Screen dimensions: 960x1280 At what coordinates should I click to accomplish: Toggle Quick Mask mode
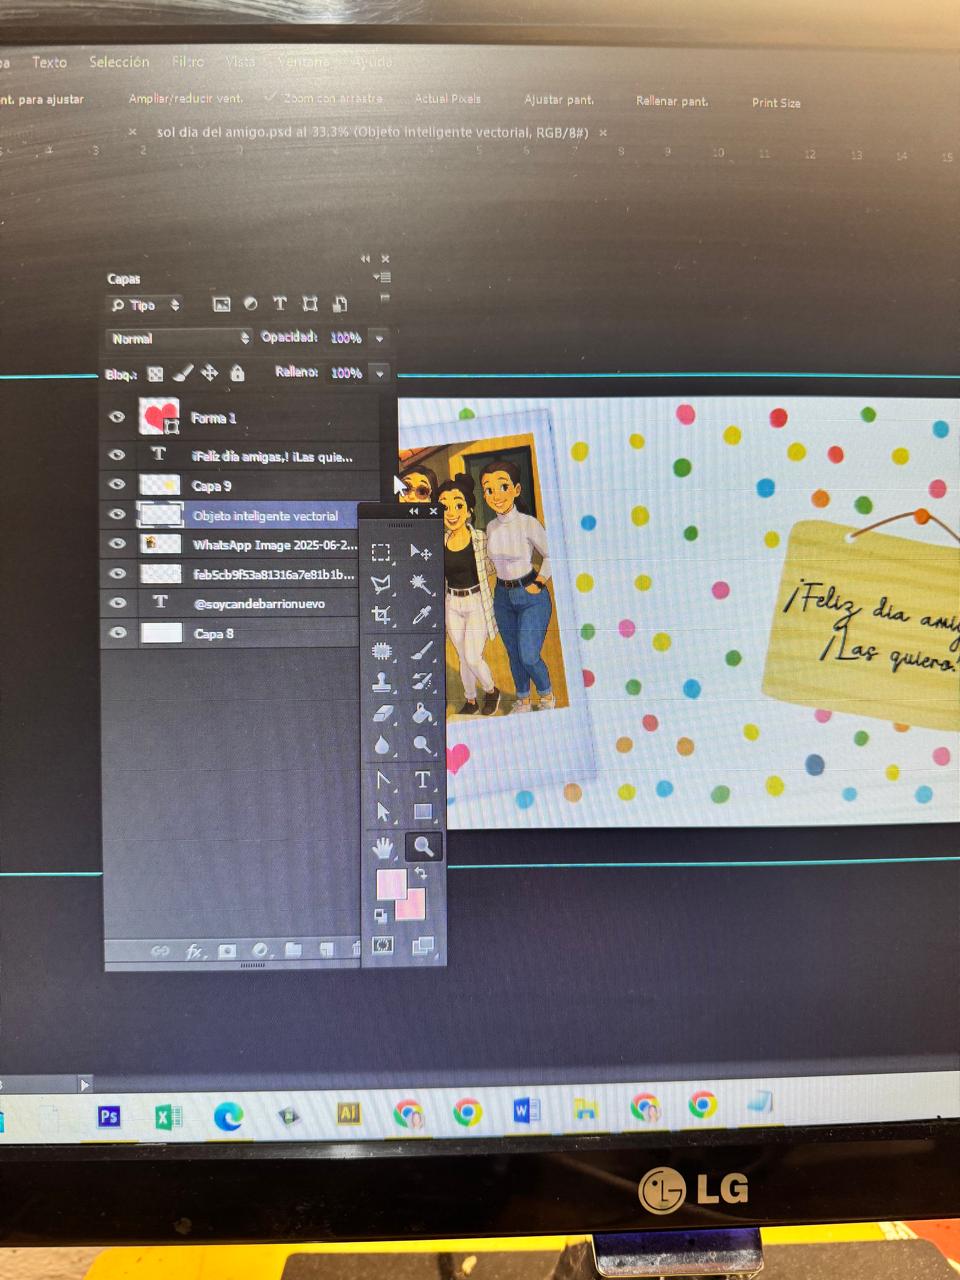pos(382,945)
